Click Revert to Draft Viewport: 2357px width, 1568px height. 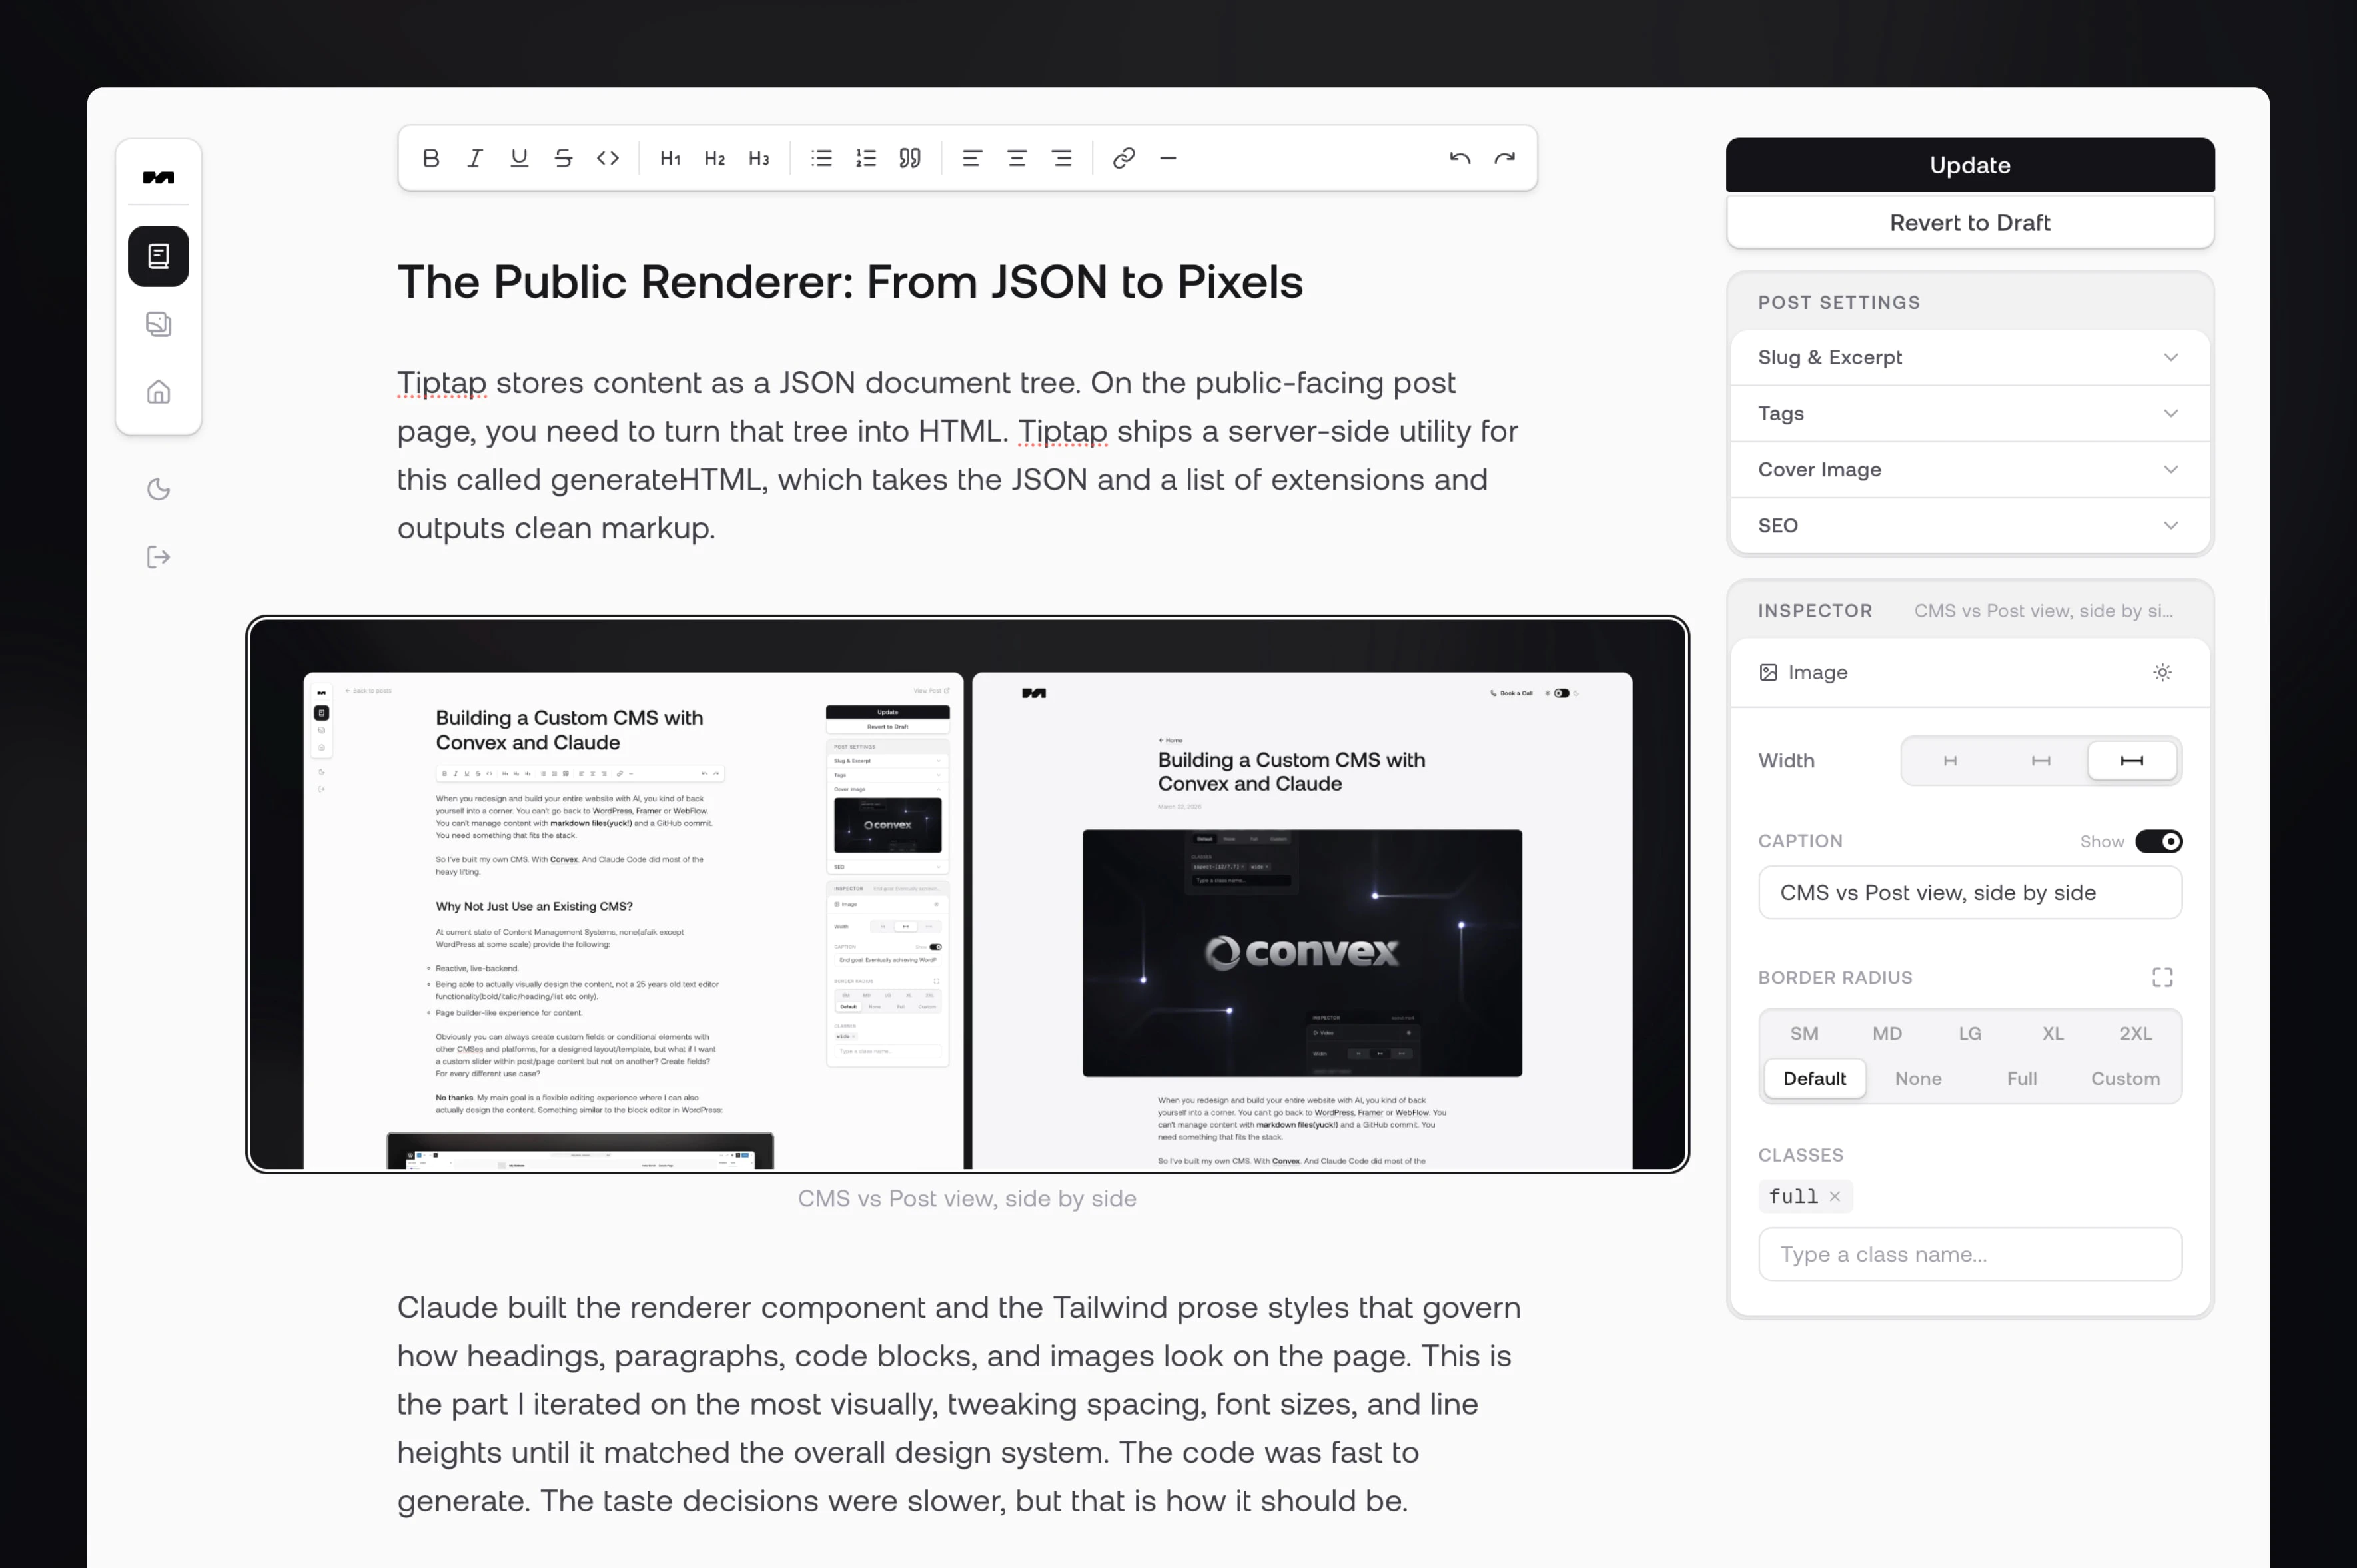pos(1969,222)
